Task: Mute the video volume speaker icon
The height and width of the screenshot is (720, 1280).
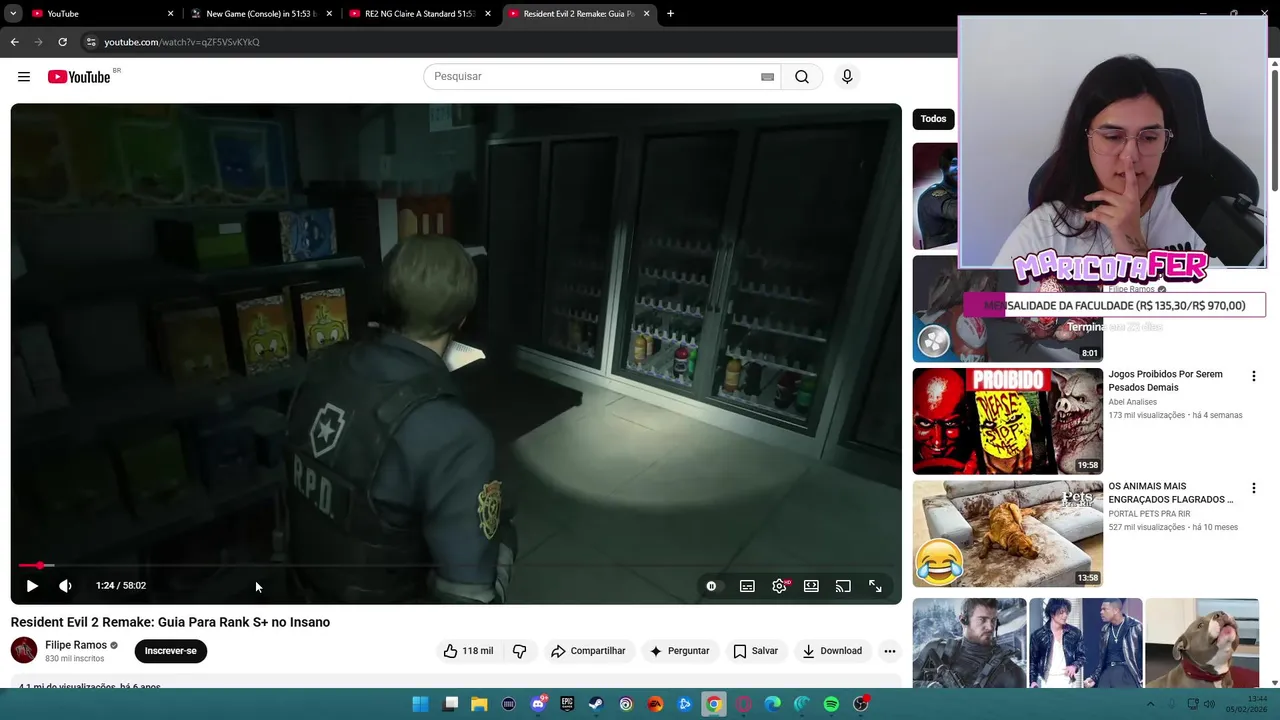Action: [x=65, y=586]
